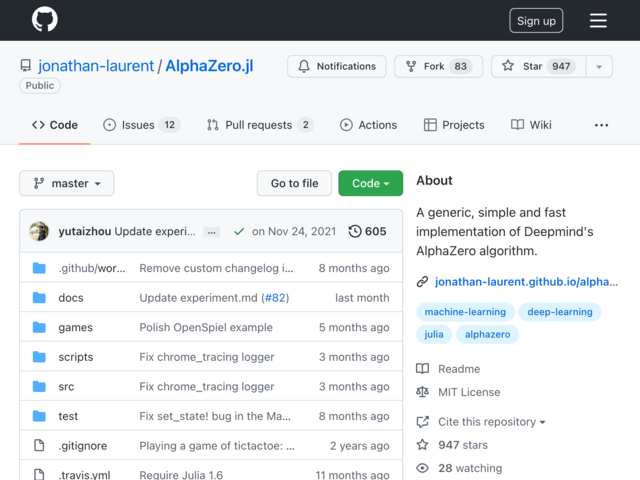
Task: Star the repository
Action: point(538,66)
